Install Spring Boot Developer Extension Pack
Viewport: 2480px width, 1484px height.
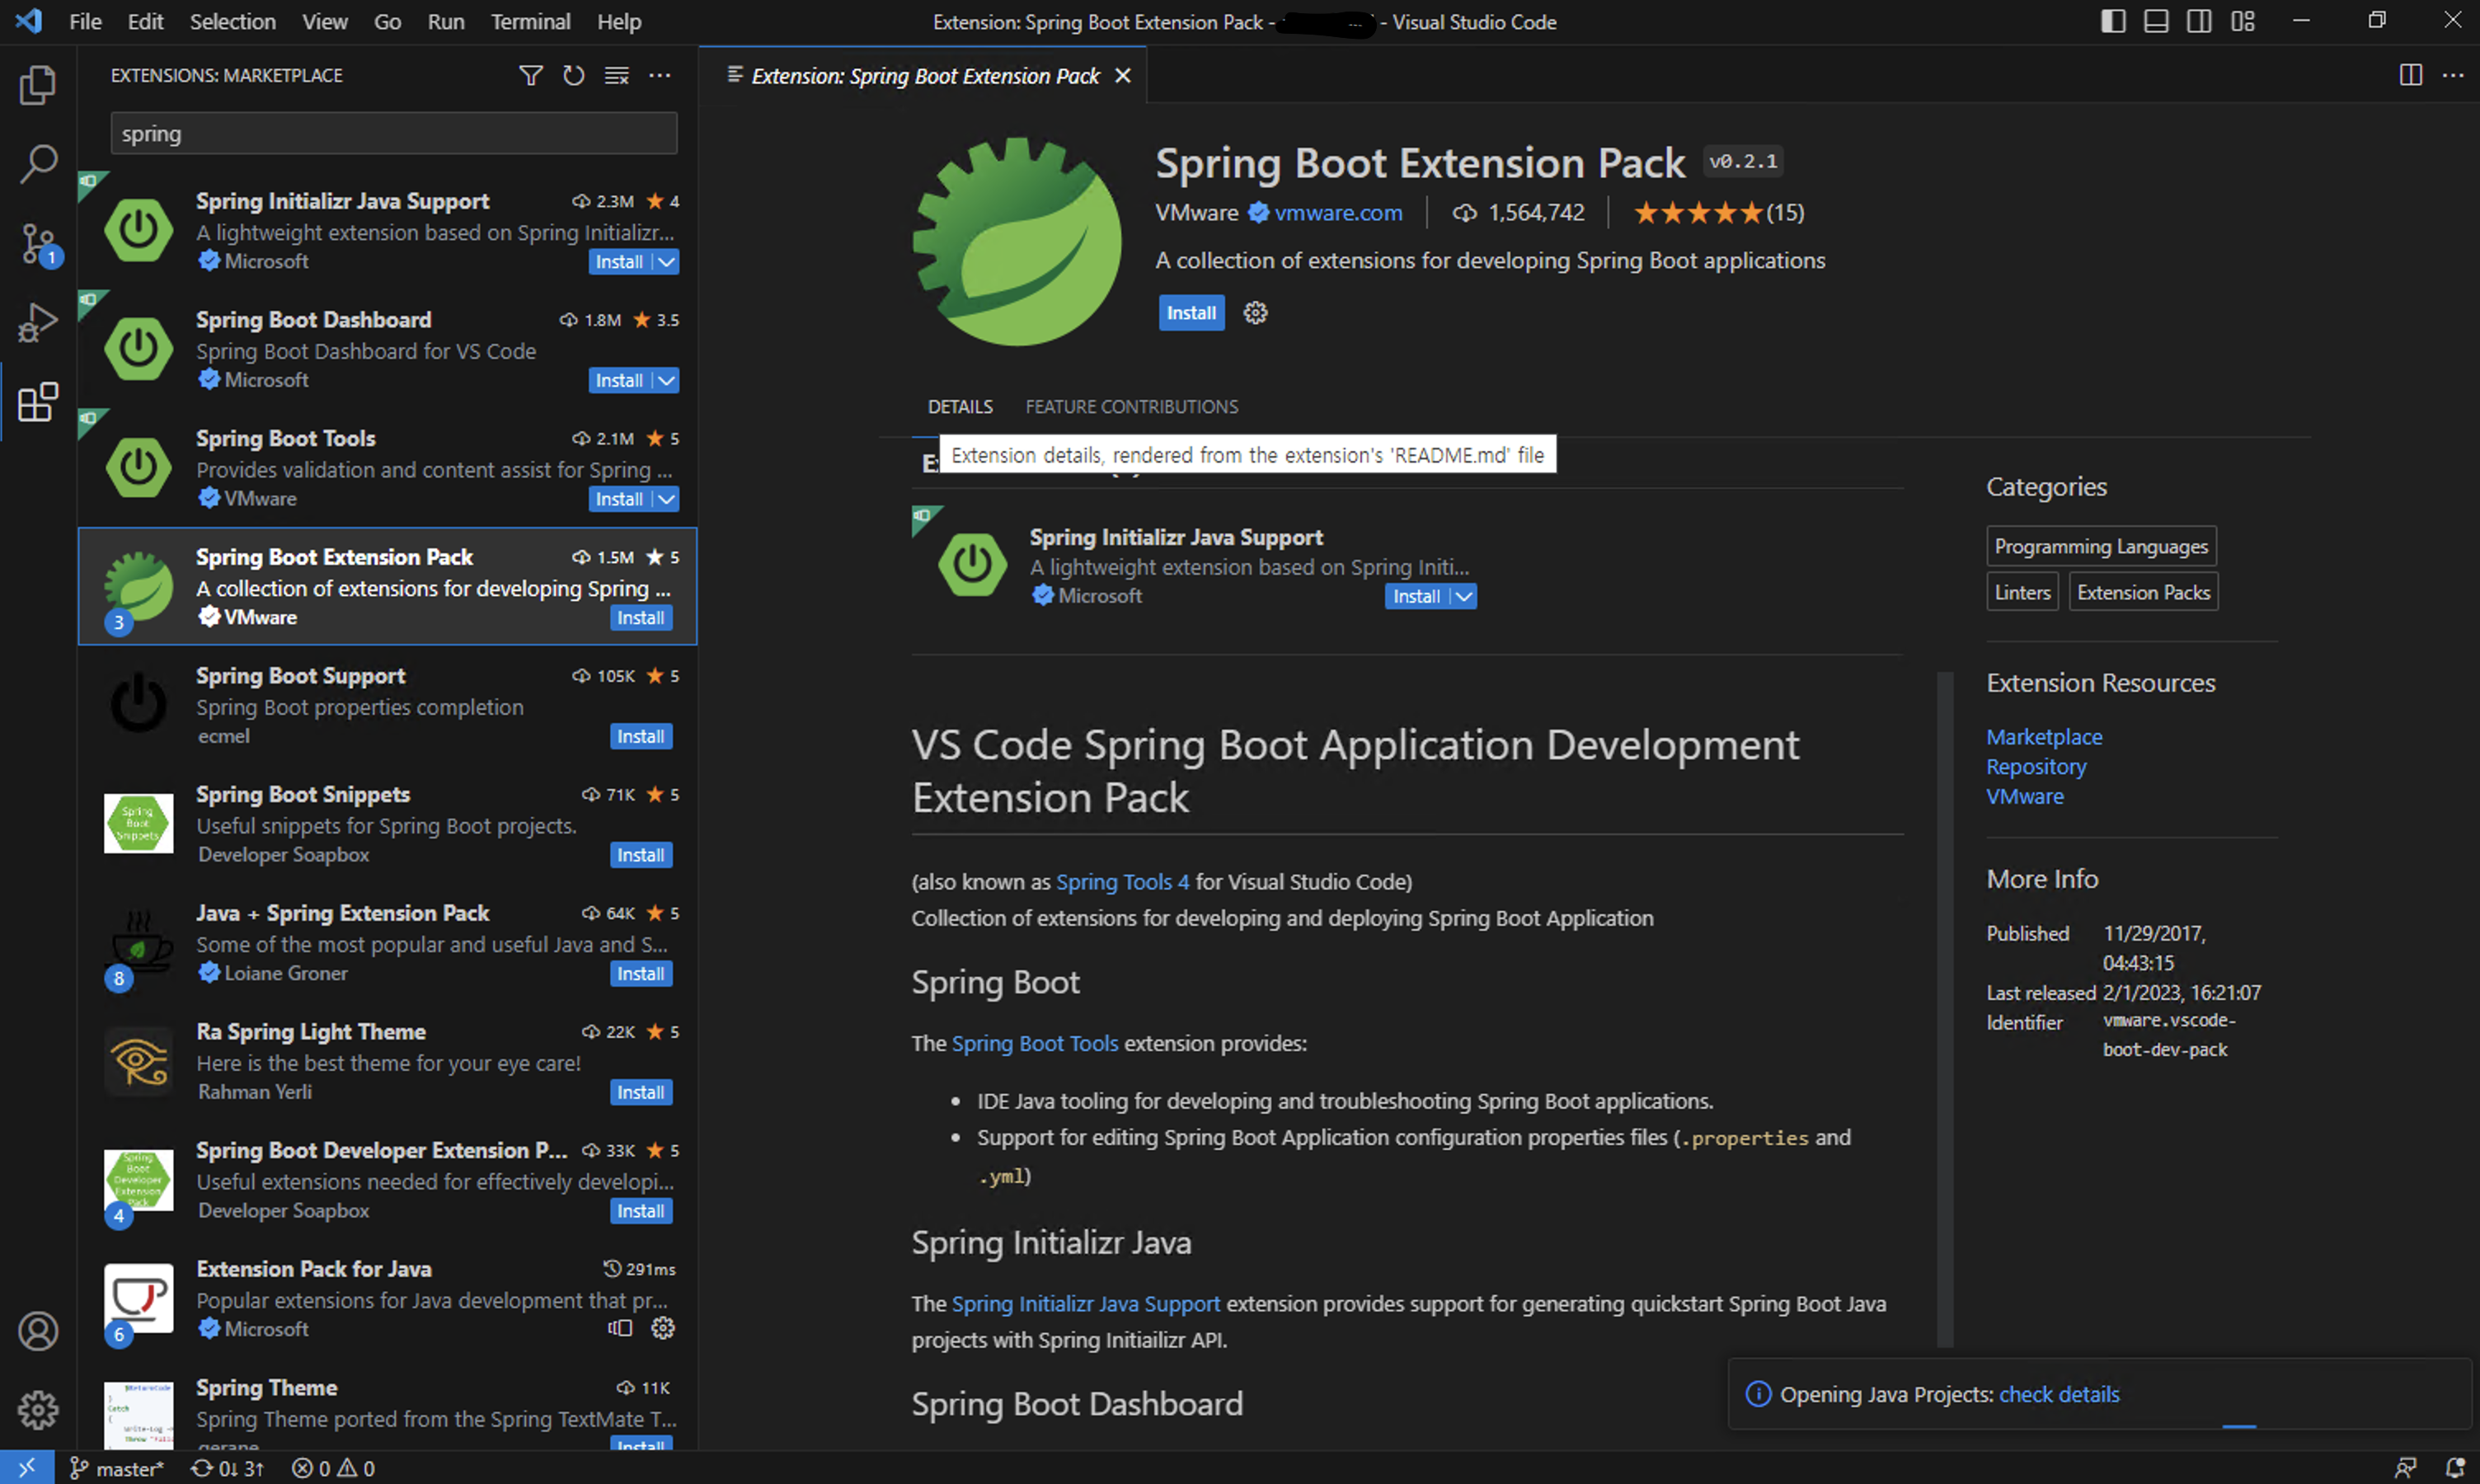click(641, 1212)
